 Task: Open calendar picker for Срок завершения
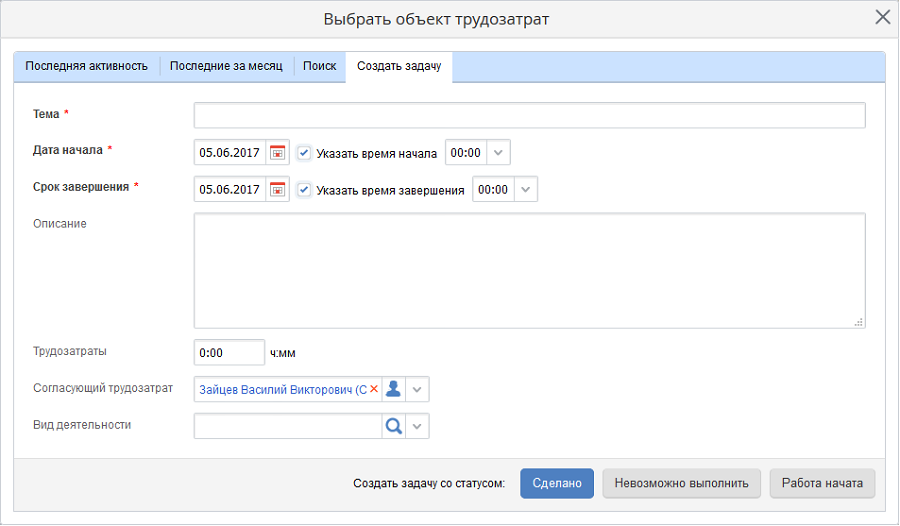point(278,189)
